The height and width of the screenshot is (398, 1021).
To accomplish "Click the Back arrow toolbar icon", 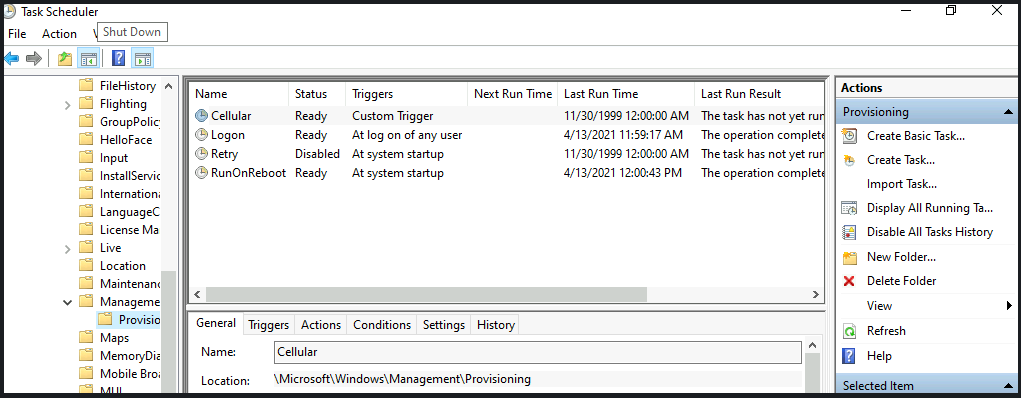I will (12, 59).
